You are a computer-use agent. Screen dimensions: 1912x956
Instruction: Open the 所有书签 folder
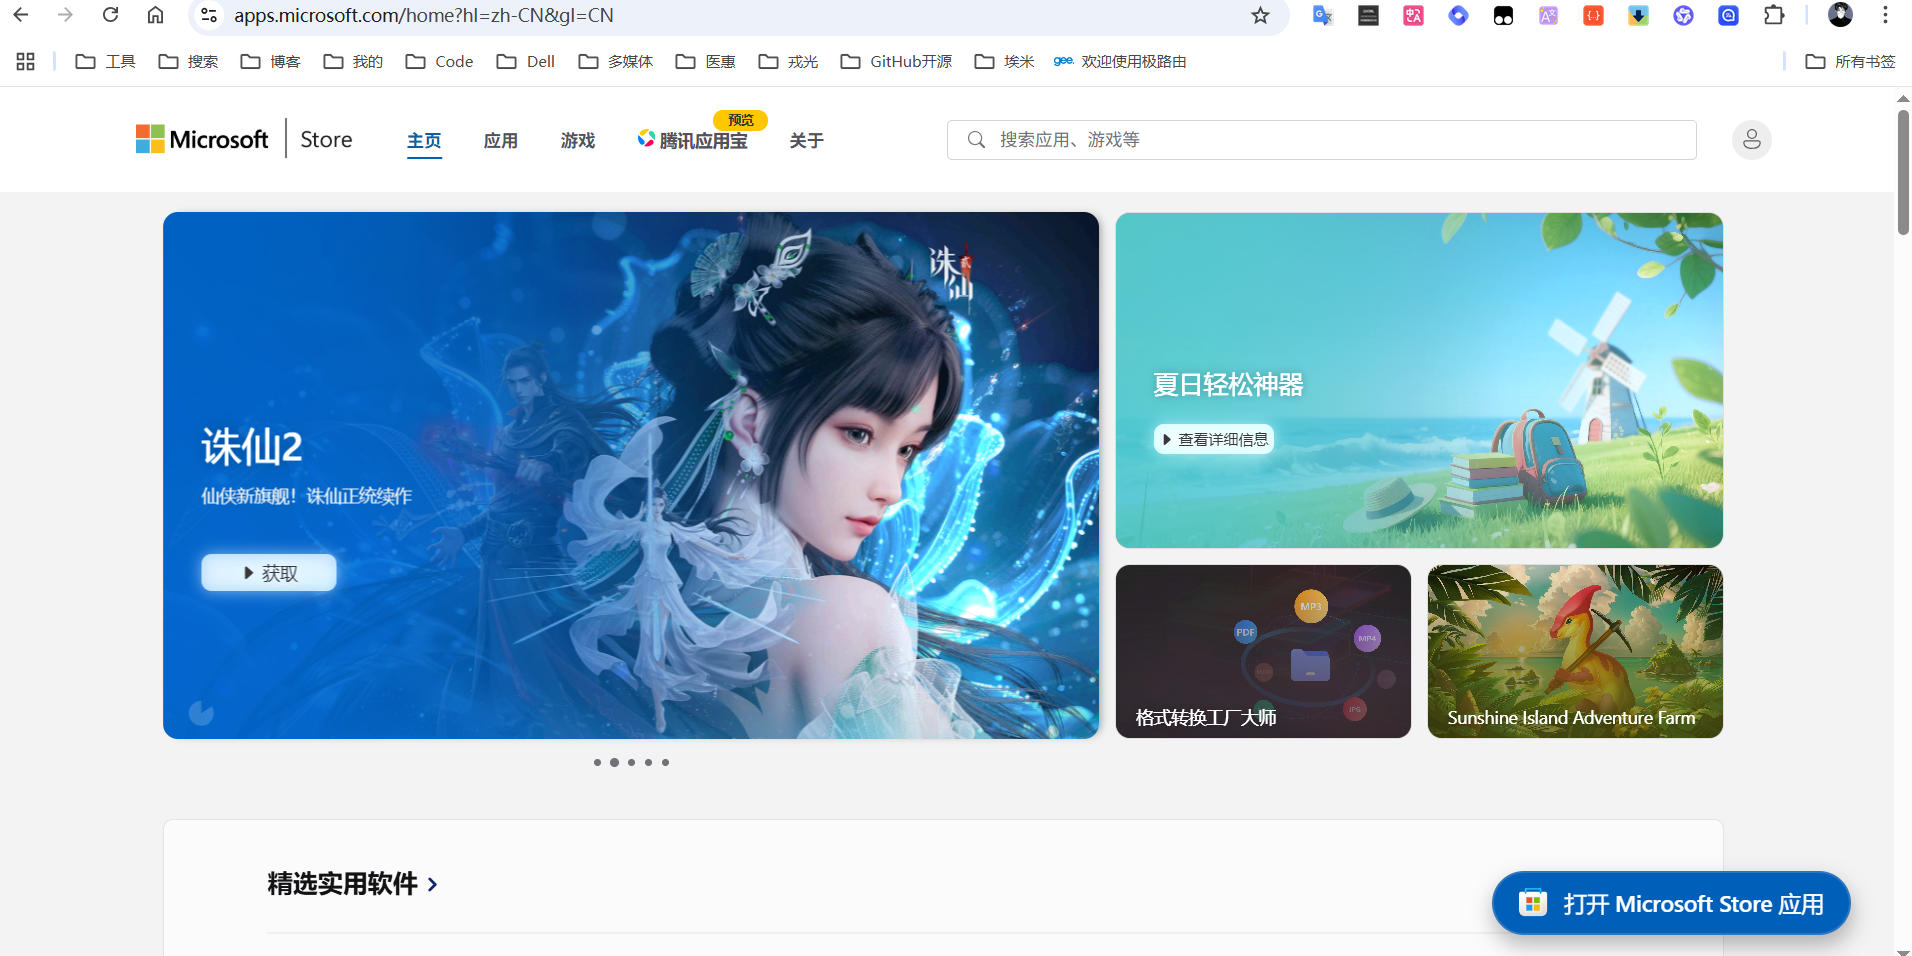click(1850, 61)
